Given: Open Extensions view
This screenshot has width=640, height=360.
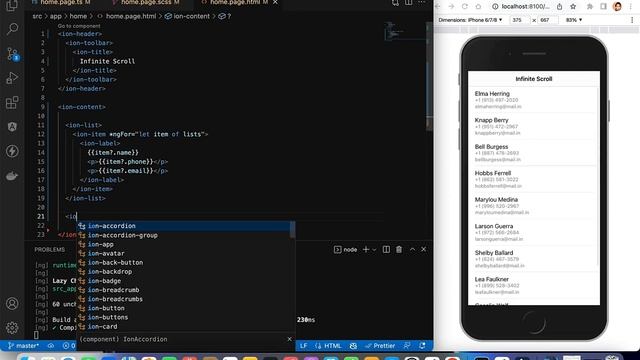Looking at the screenshot, I should coord(12,102).
